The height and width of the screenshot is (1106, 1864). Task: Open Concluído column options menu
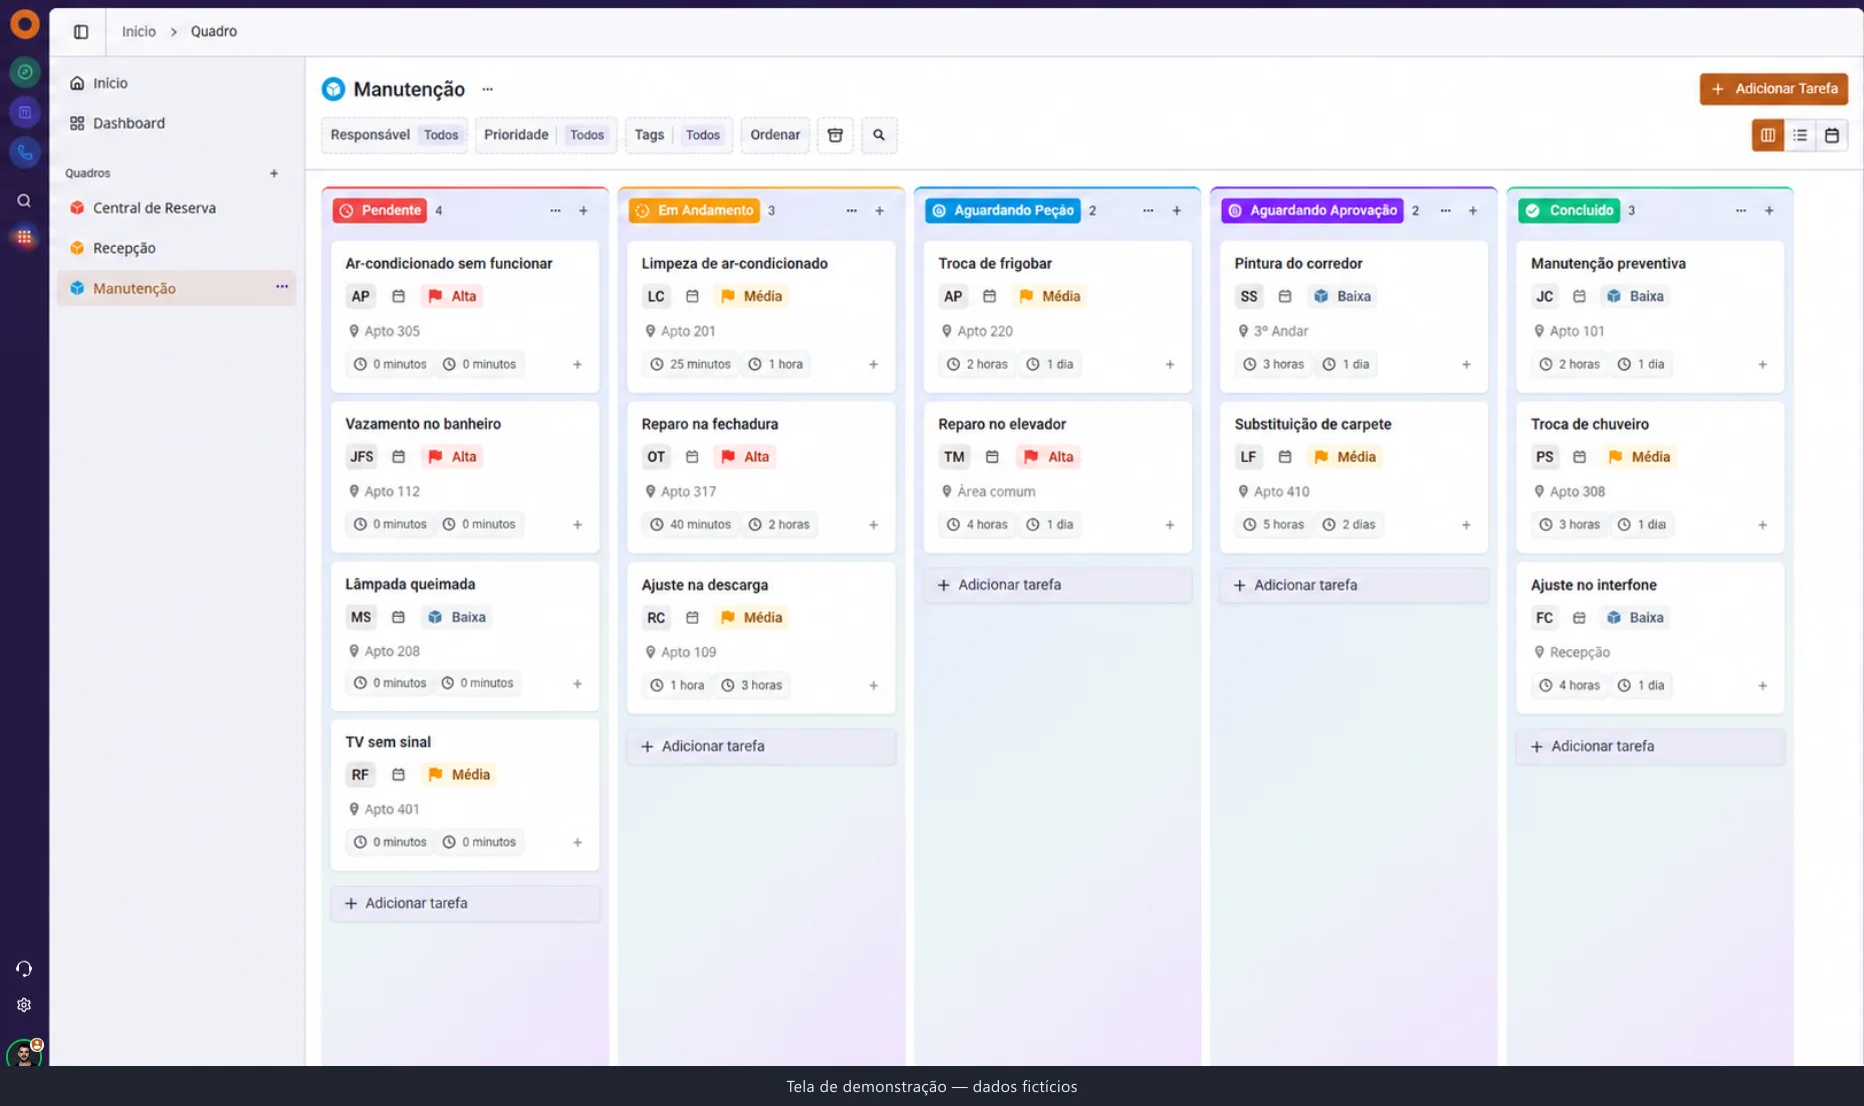pos(1741,211)
